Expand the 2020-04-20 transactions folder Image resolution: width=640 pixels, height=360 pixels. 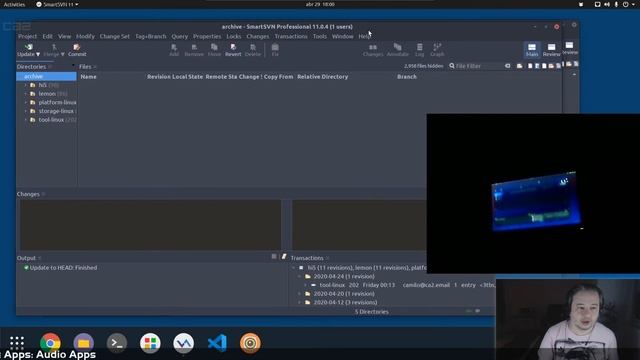[300, 294]
